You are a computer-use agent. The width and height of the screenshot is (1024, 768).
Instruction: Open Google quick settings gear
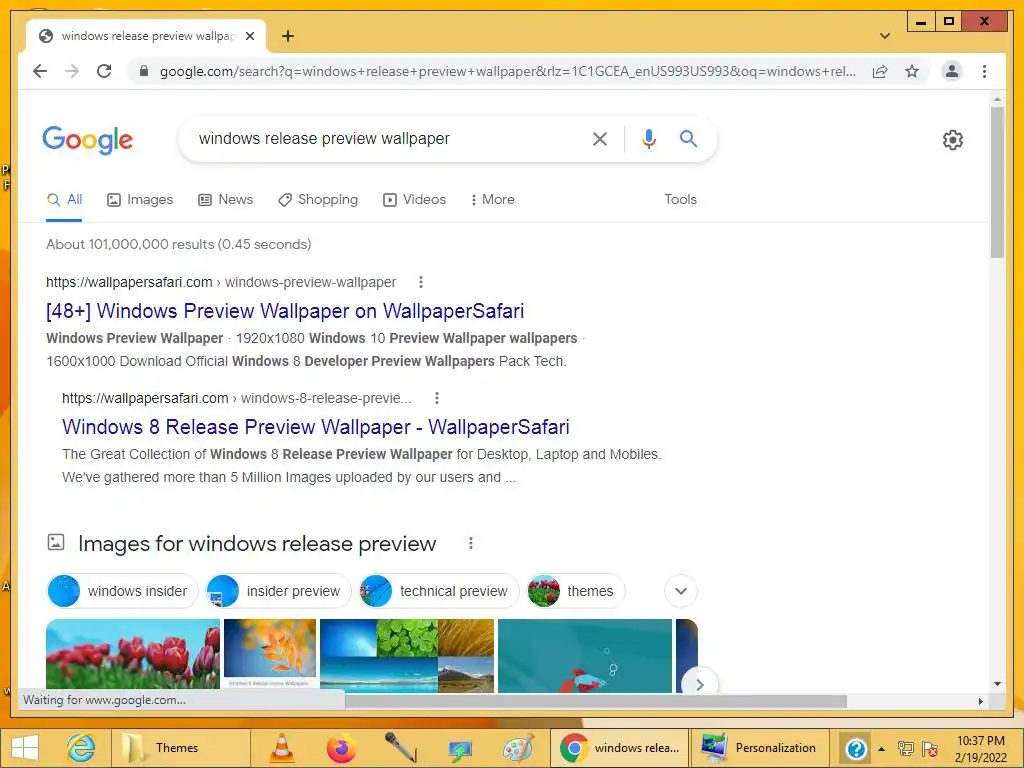(953, 140)
